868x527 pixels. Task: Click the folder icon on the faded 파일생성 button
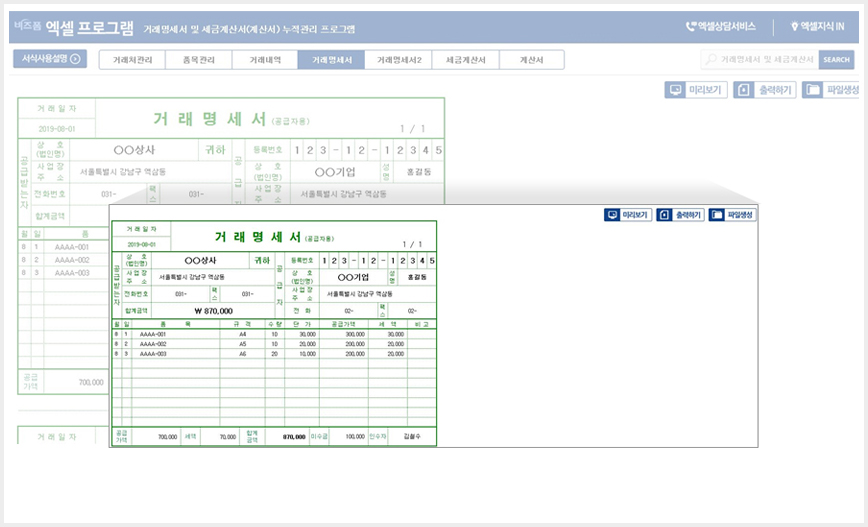[812, 90]
